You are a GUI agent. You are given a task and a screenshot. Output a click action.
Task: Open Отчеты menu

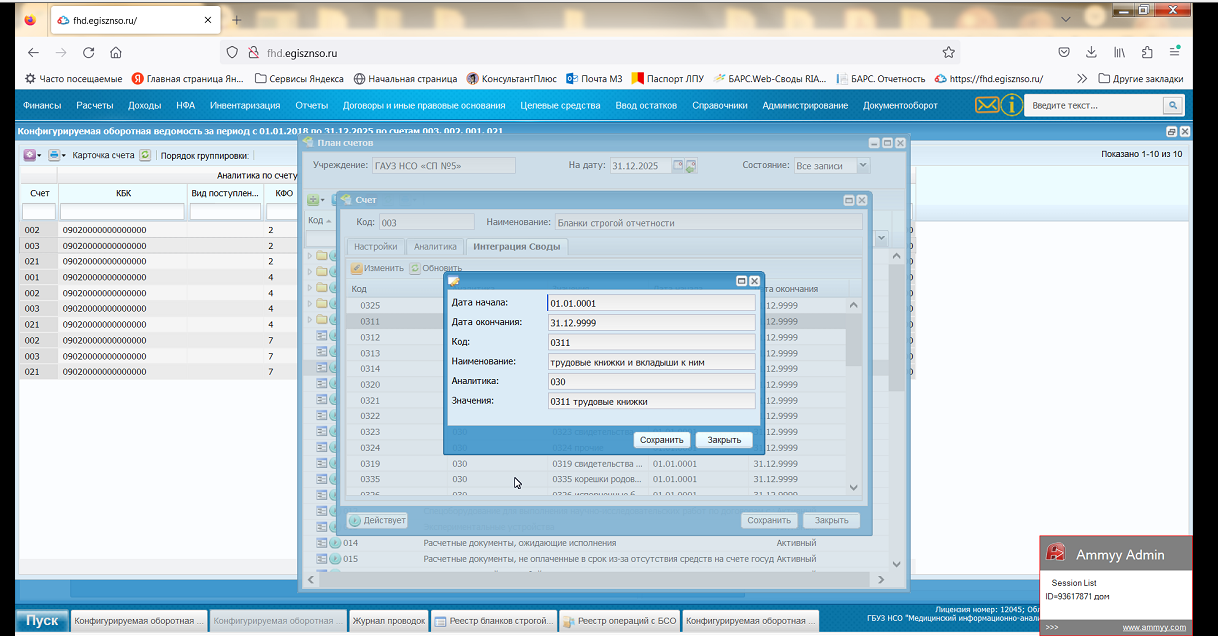click(312, 105)
